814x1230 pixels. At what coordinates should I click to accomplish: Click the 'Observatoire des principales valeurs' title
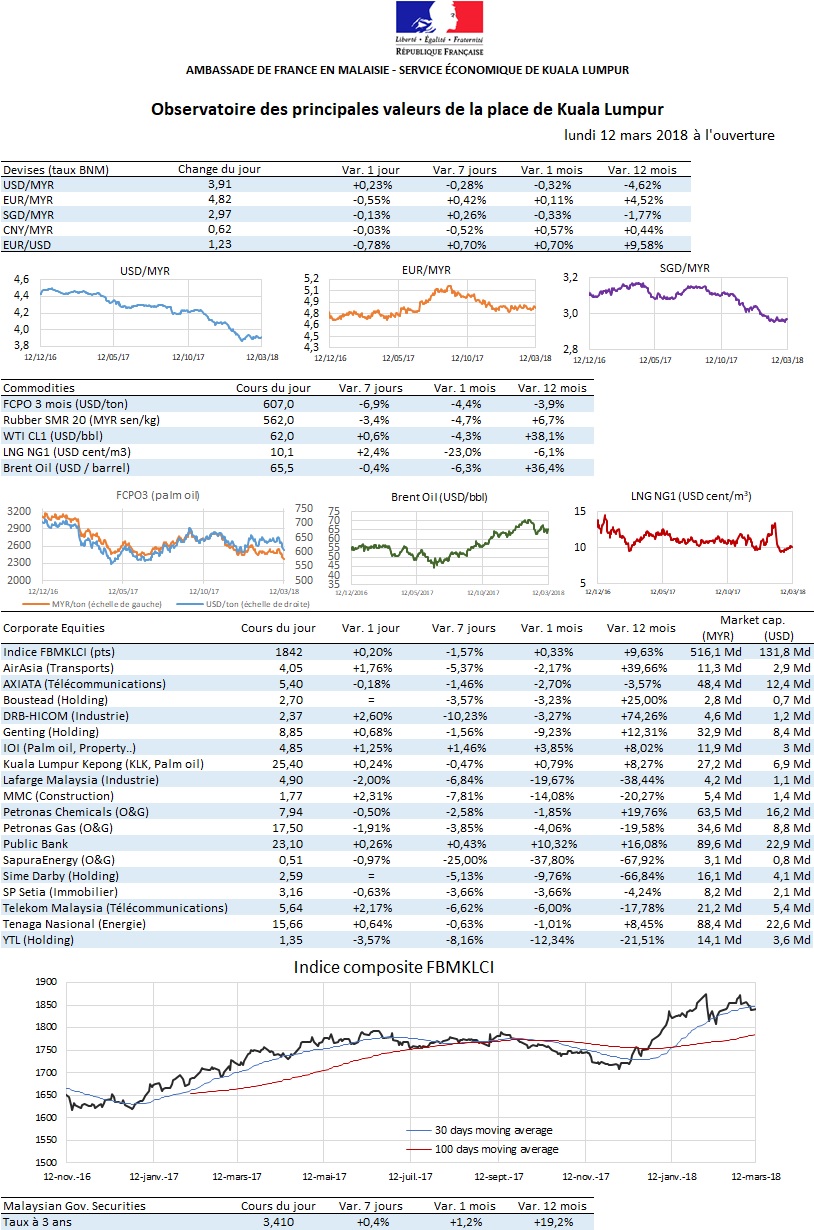click(407, 108)
